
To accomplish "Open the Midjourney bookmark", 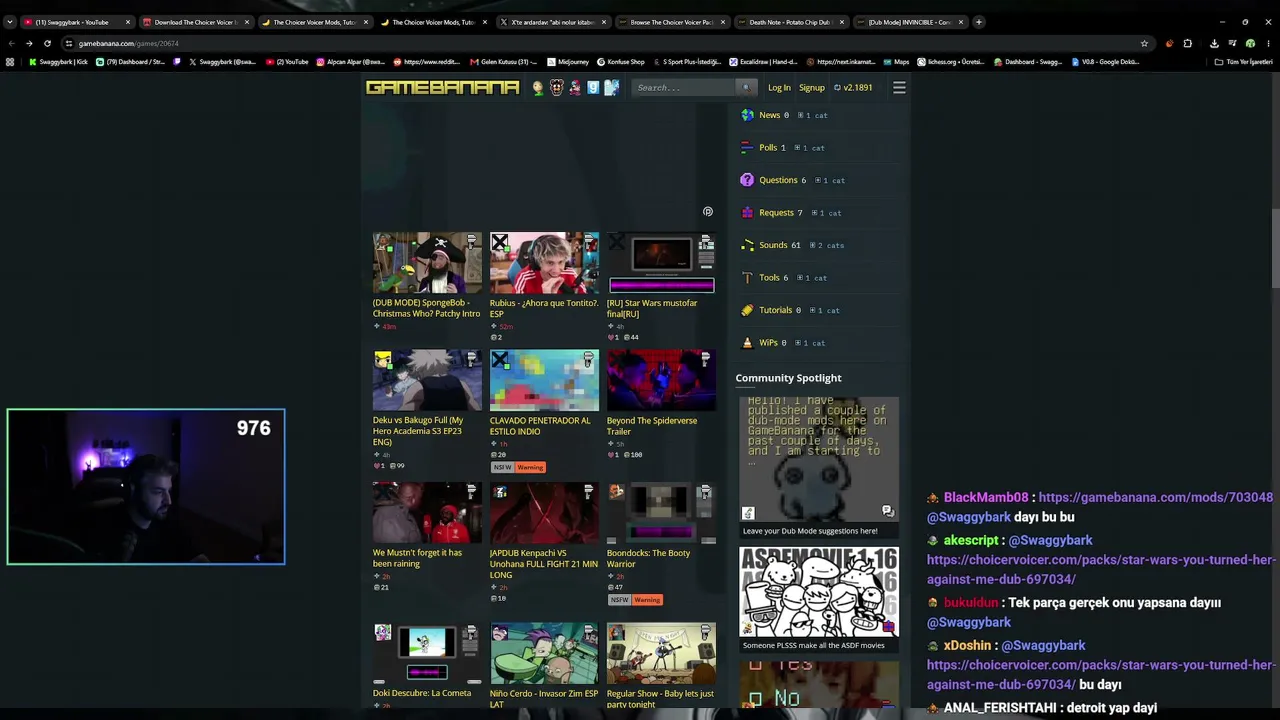I will [568, 62].
